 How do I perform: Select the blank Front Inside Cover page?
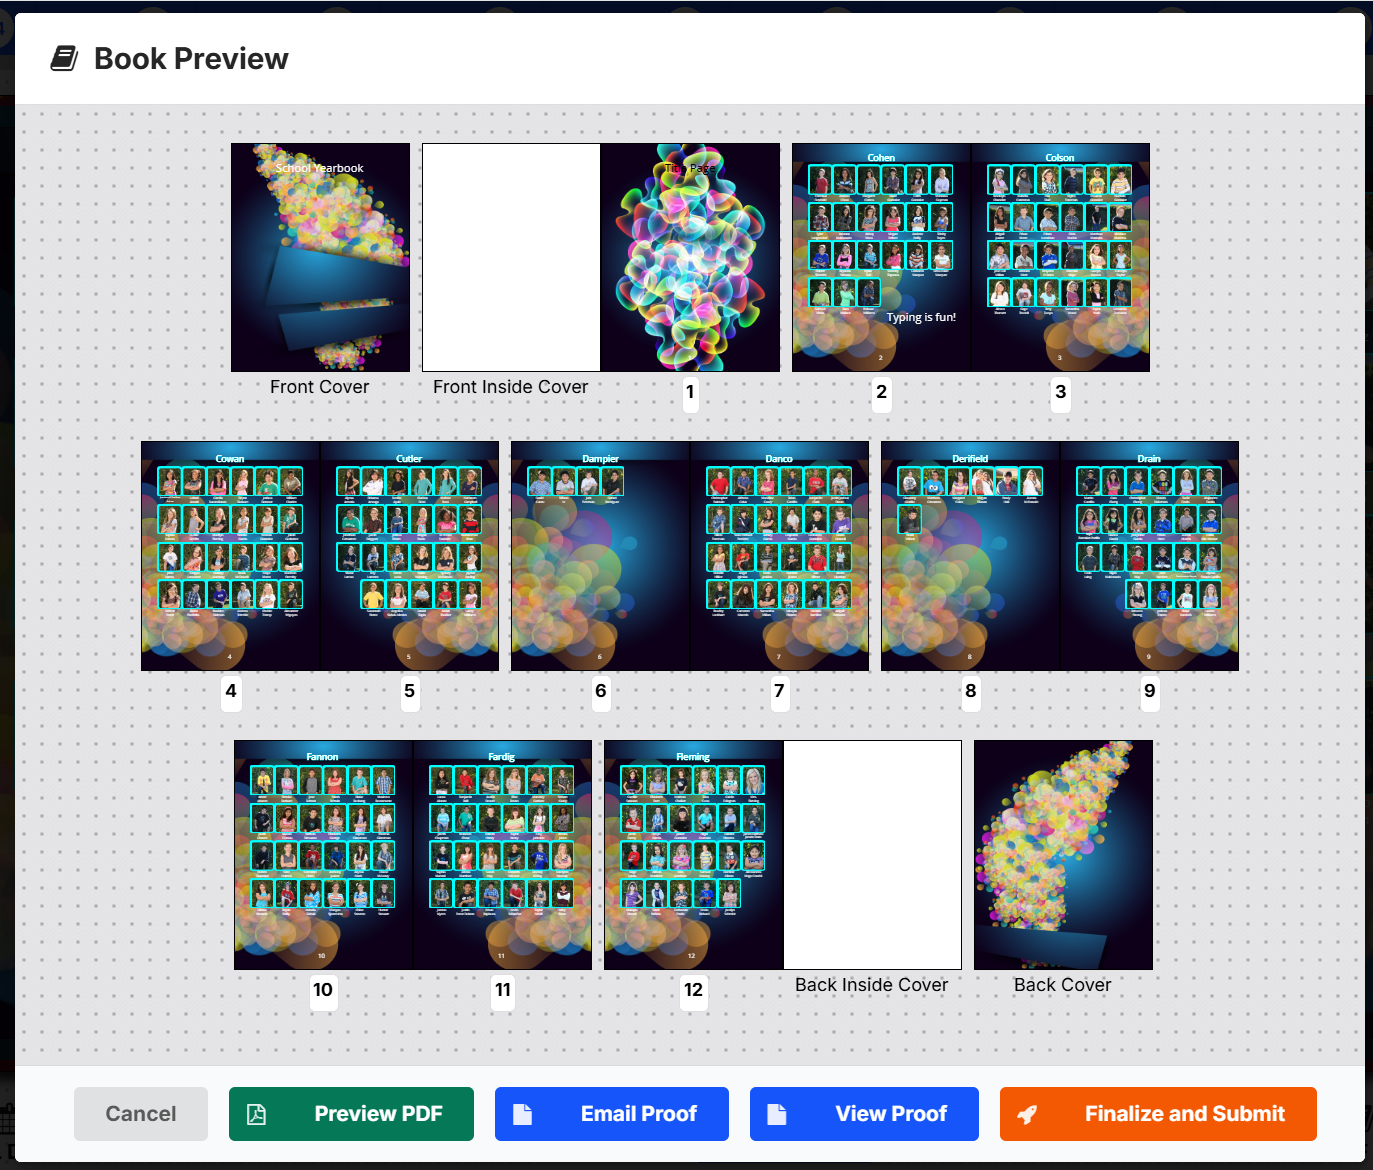pyautogui.click(x=511, y=257)
